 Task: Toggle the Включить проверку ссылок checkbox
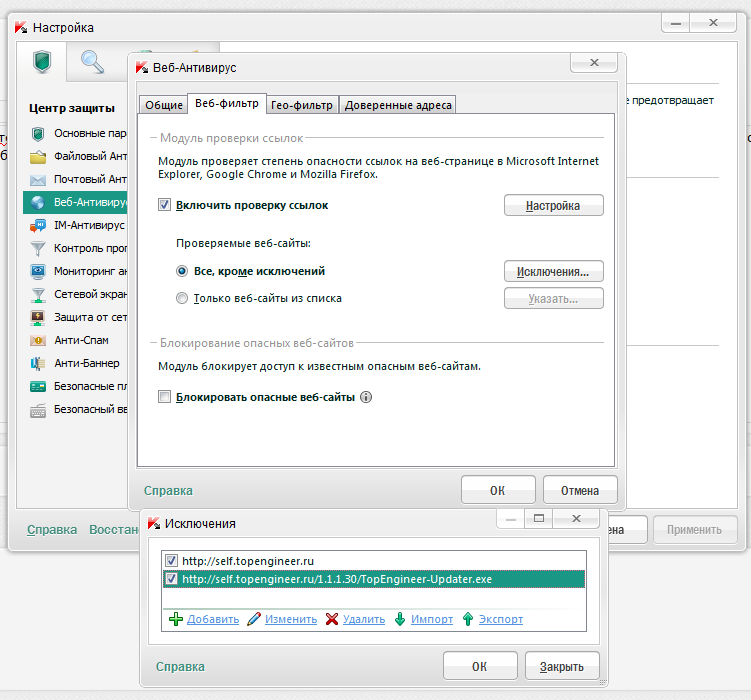[165, 205]
